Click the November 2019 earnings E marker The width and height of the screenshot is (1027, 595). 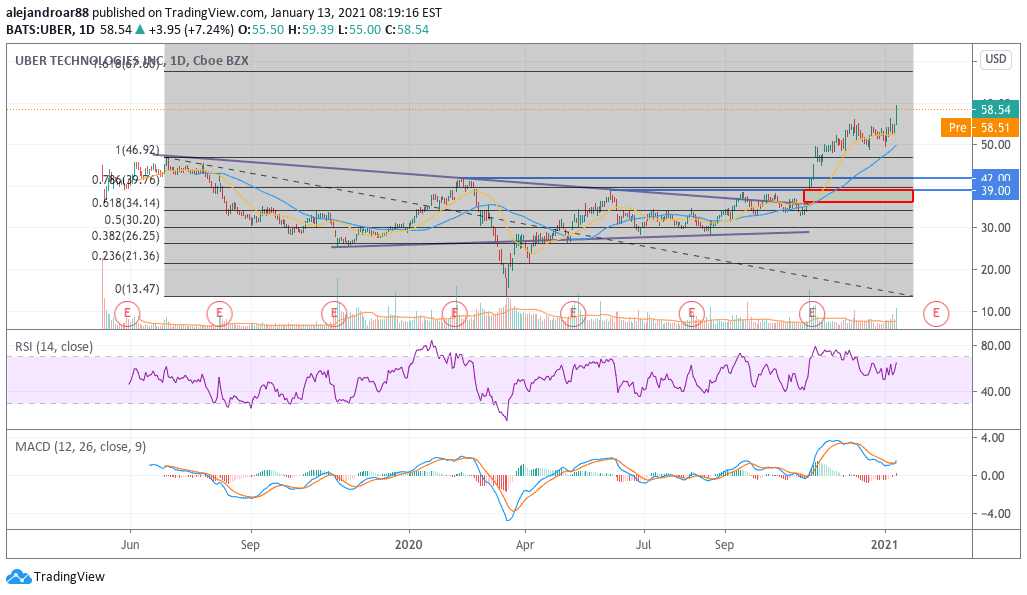click(x=334, y=313)
